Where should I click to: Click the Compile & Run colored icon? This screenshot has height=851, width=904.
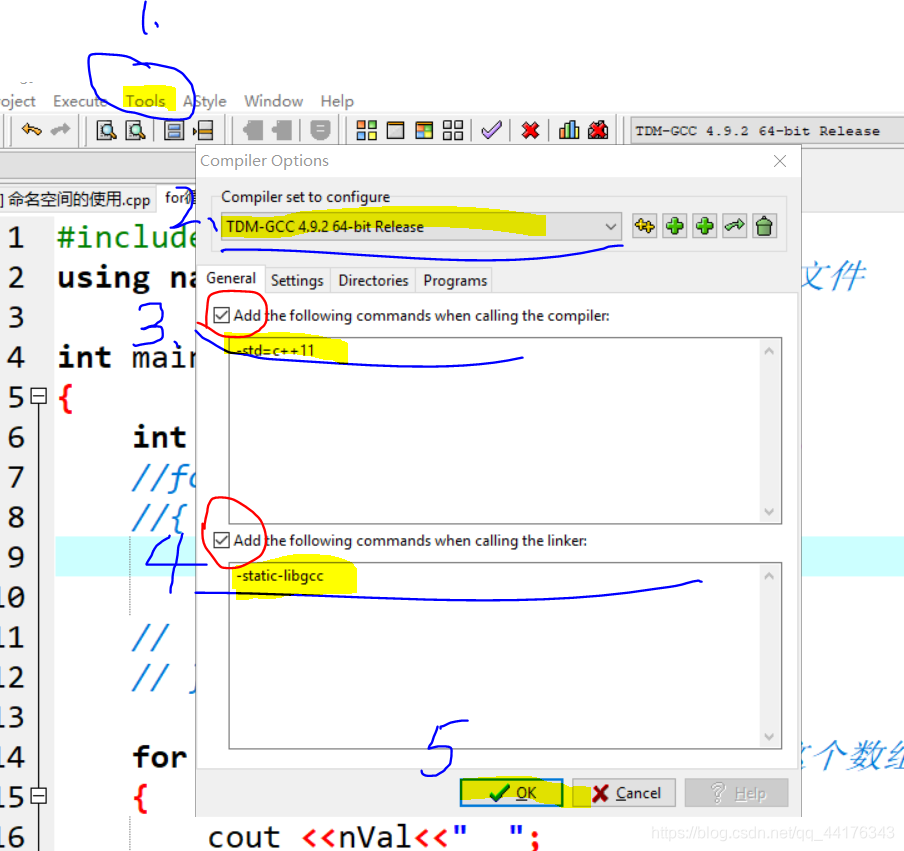click(x=424, y=130)
